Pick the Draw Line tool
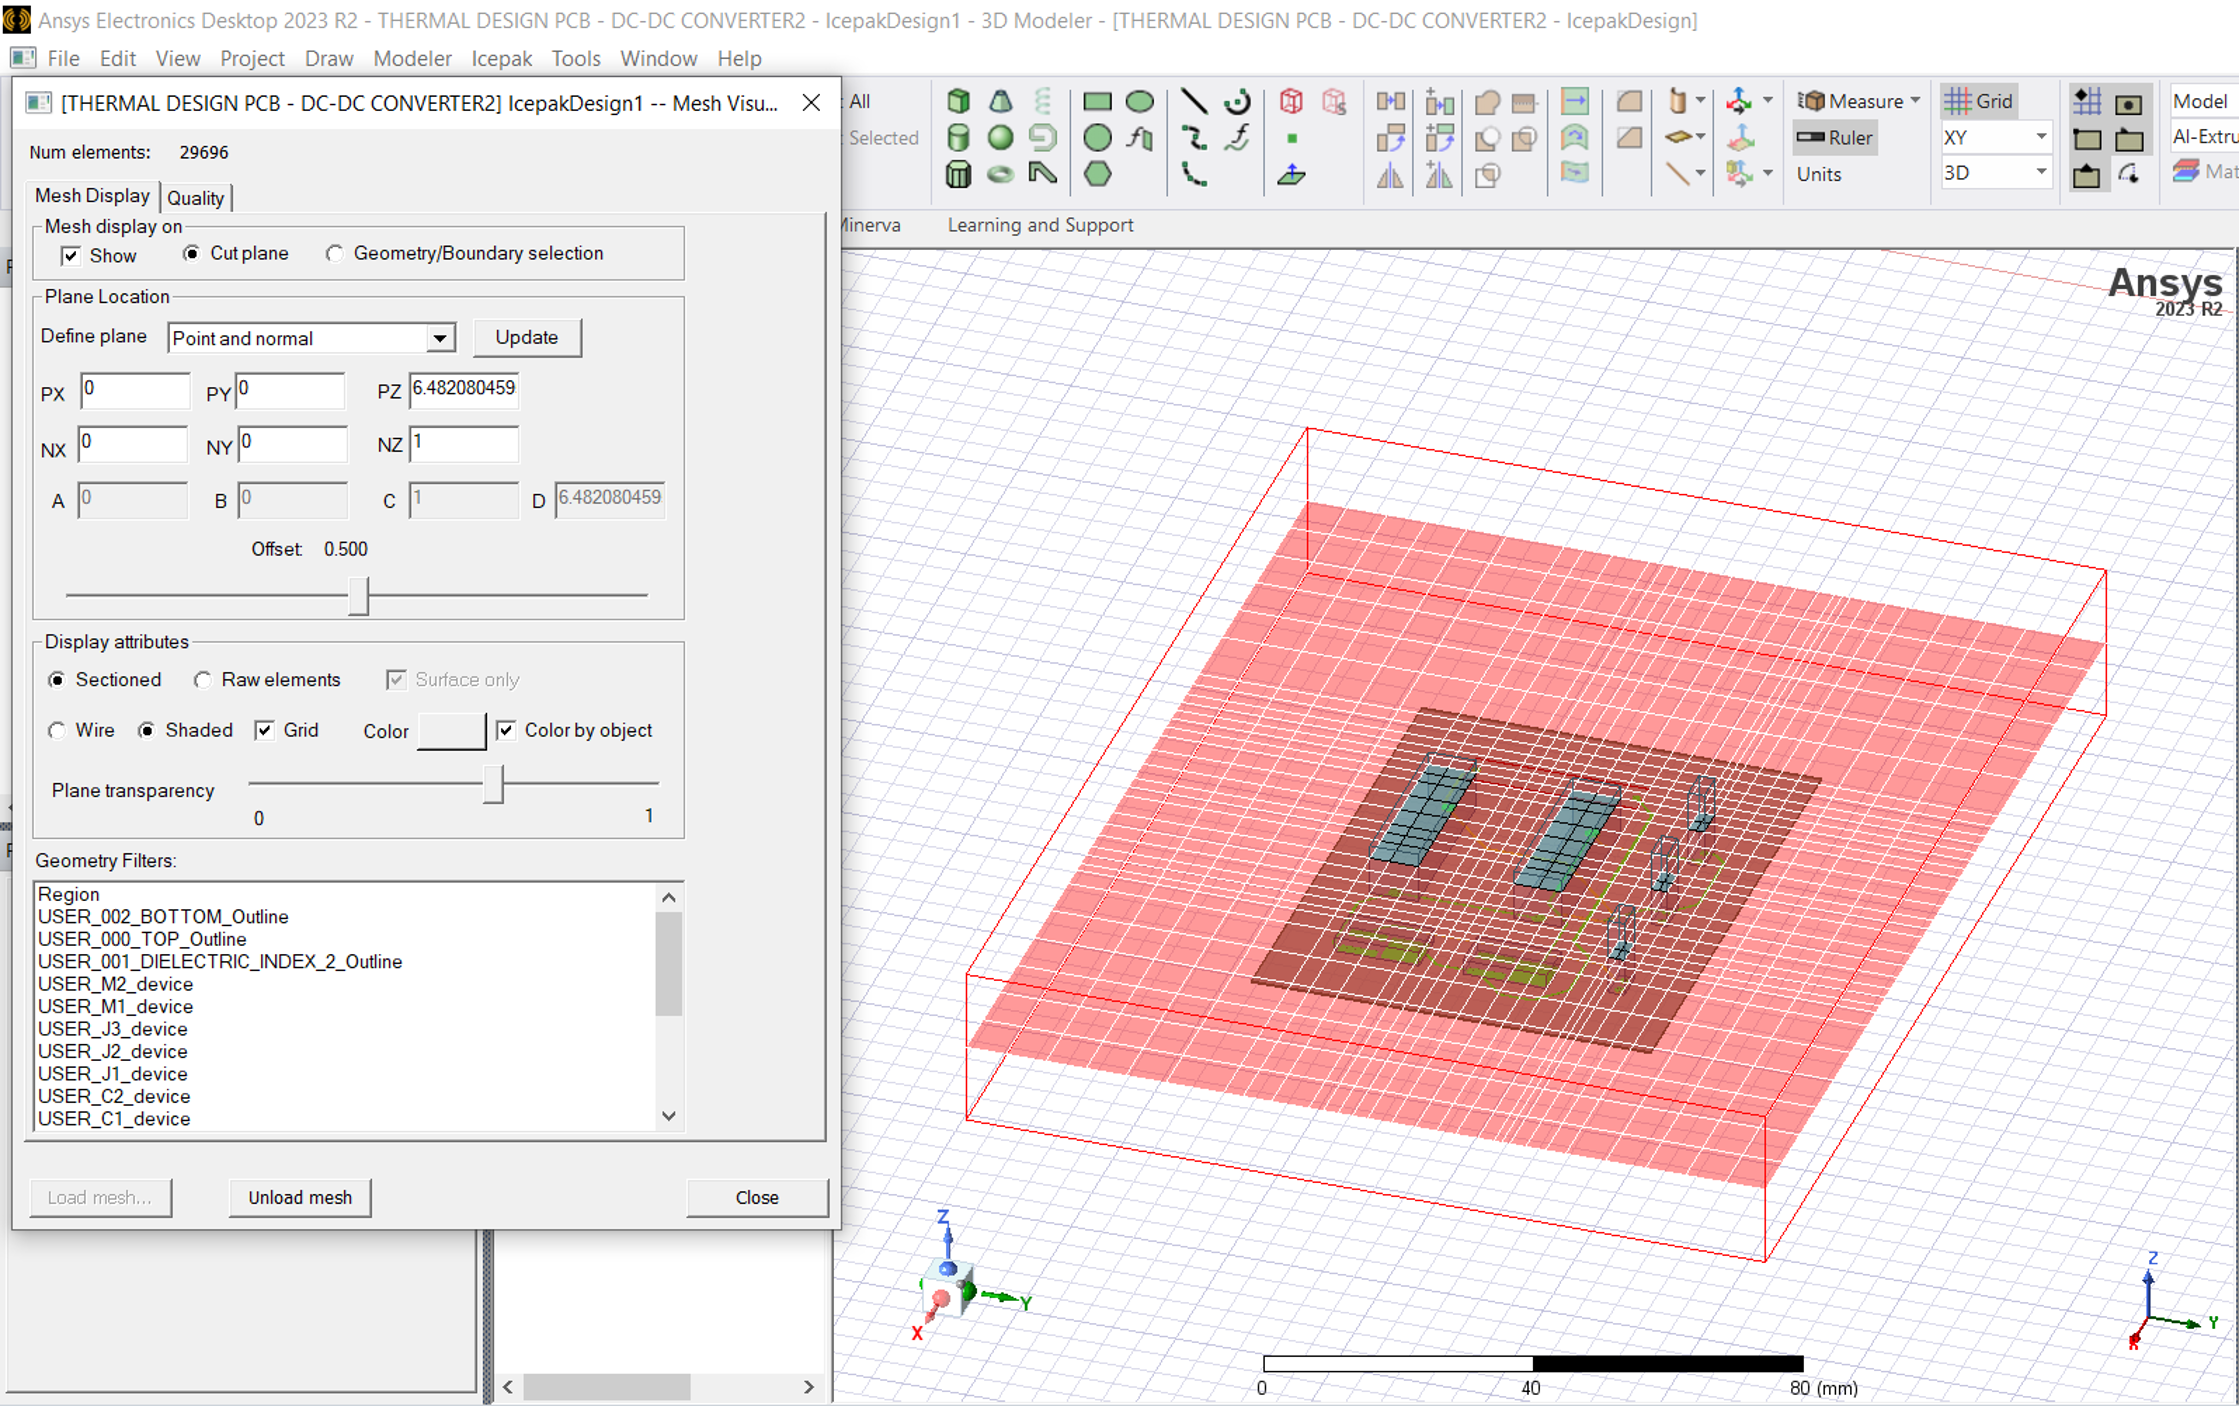Screen dimensions: 2240x1406 click(x=1193, y=101)
